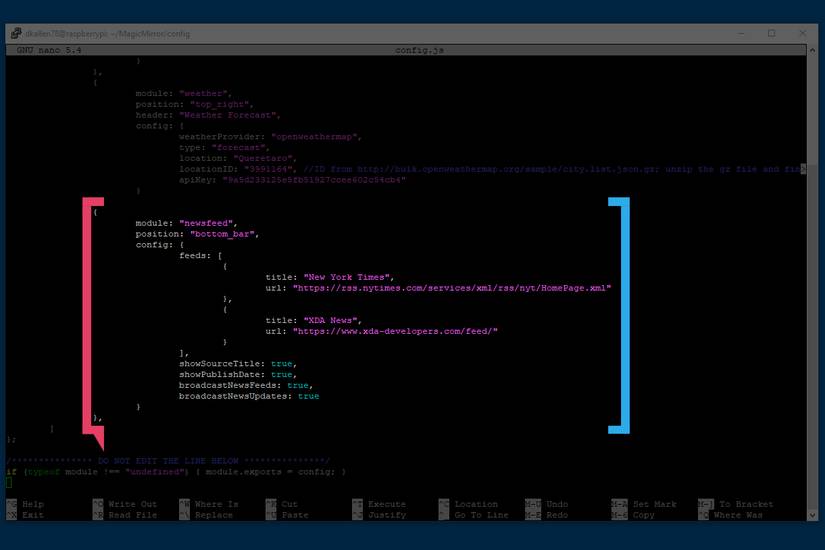Minimize the PuTTY terminal window
This screenshot has width=825, height=550.
pyautogui.click(x=741, y=33)
